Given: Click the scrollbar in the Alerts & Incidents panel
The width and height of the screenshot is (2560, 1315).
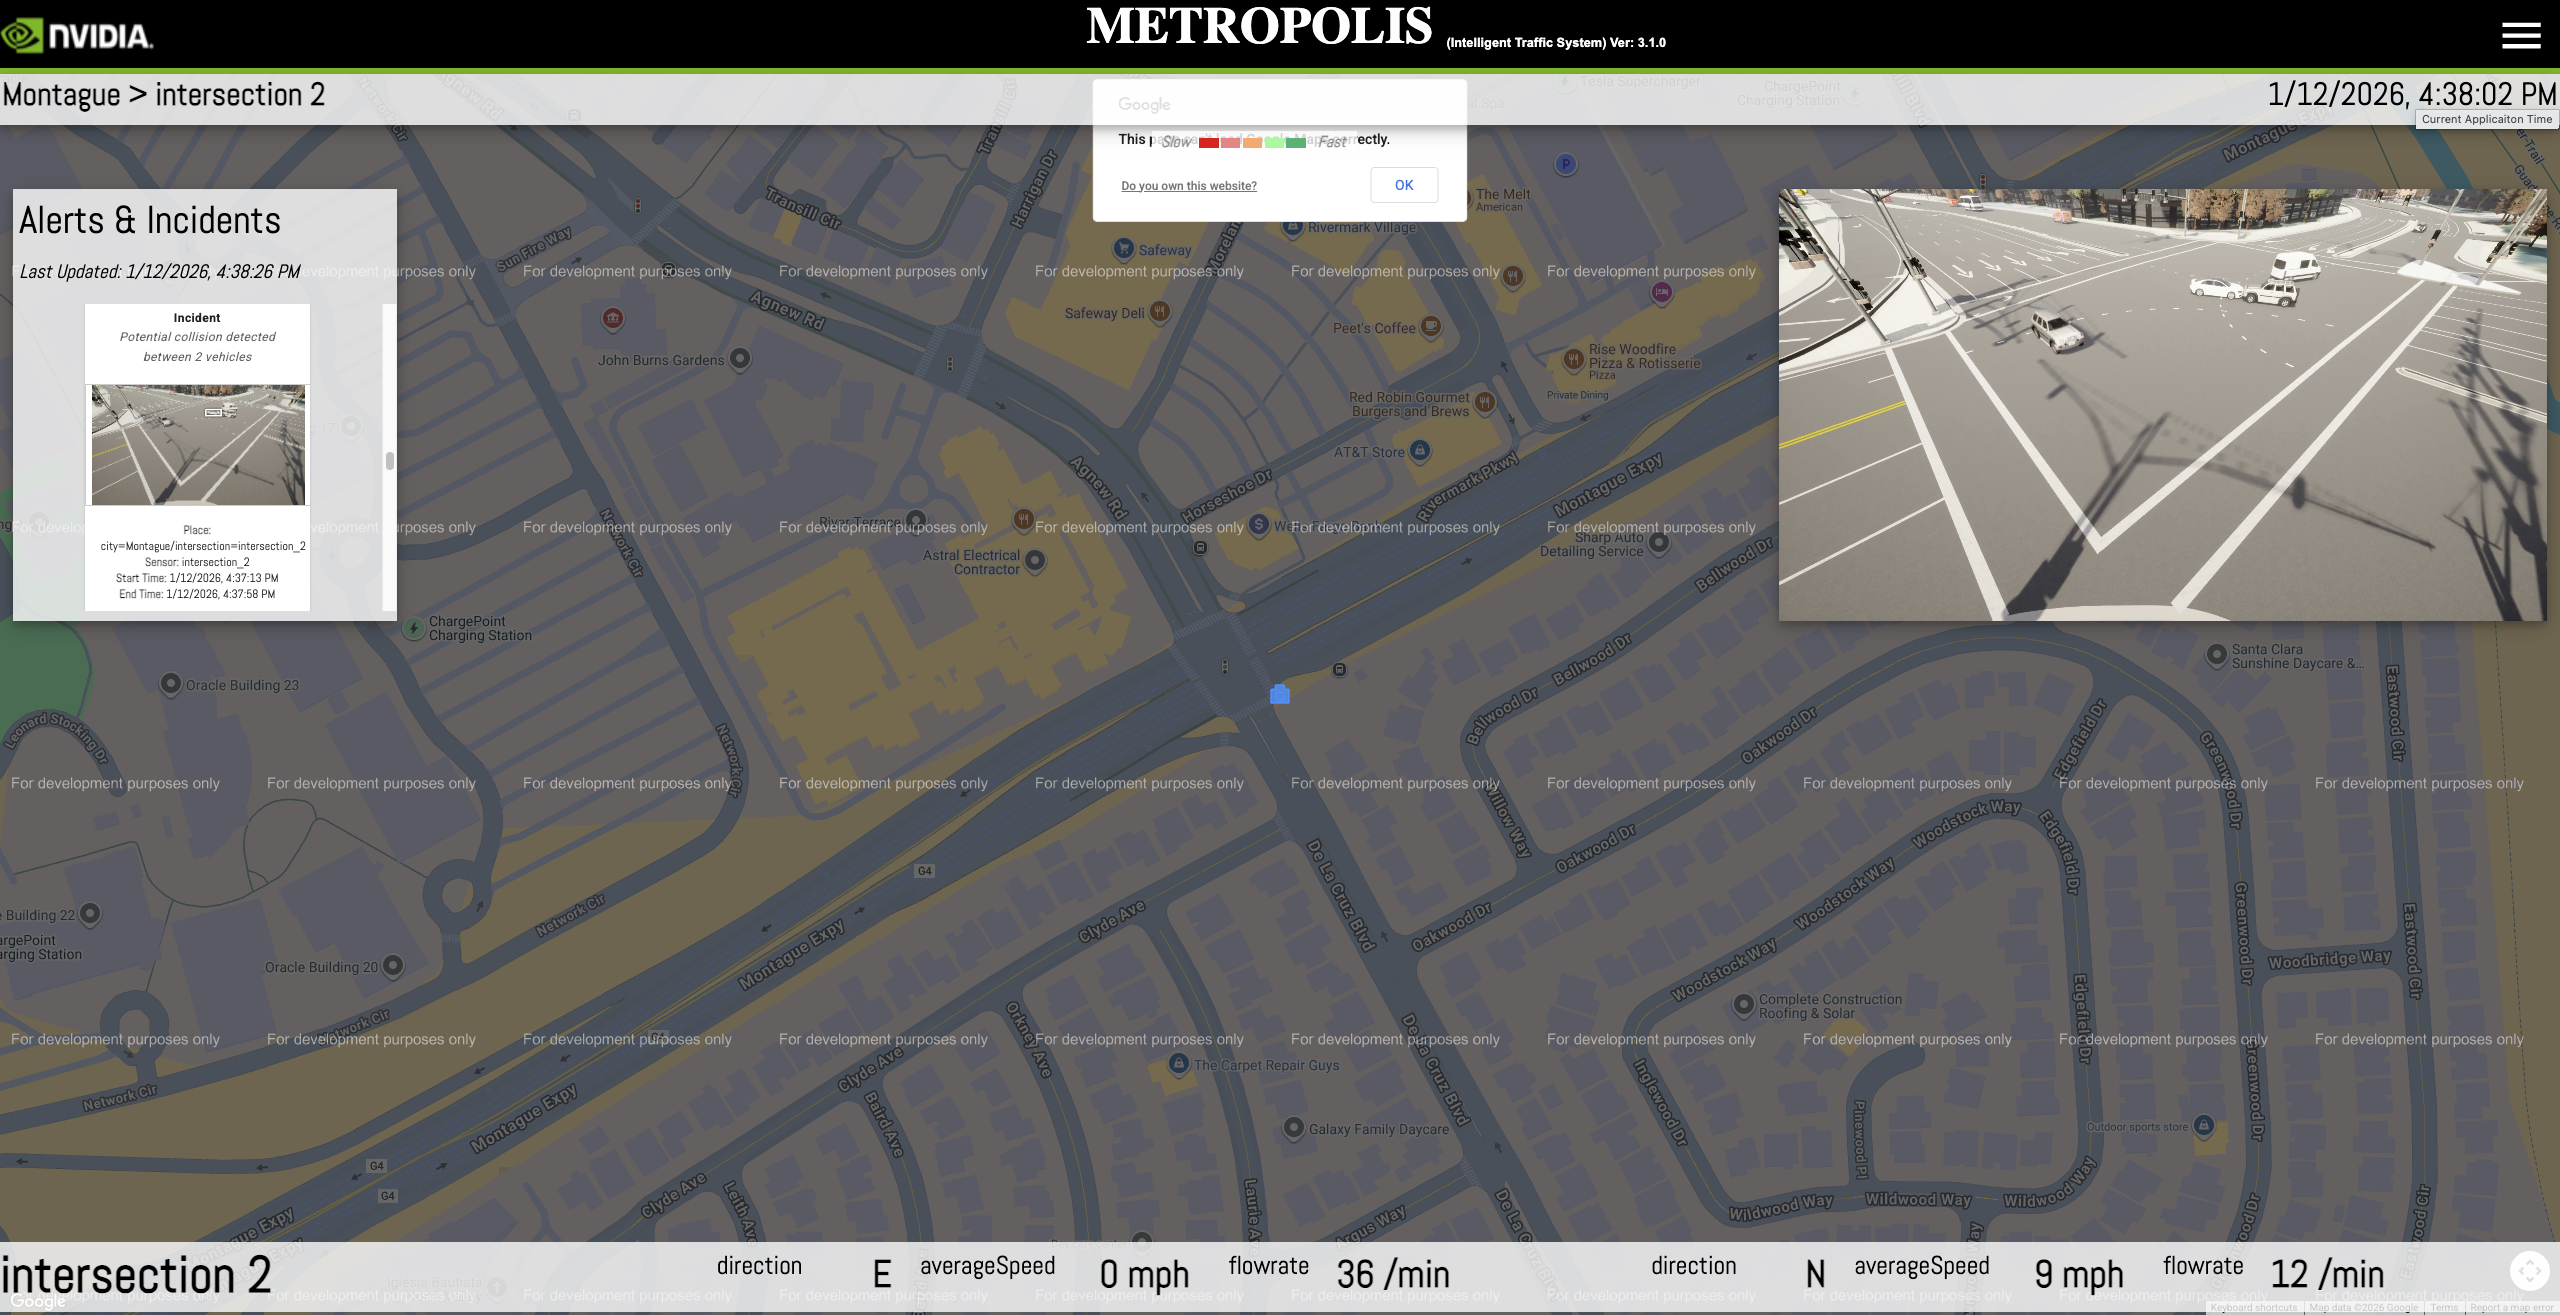Looking at the screenshot, I should [x=389, y=461].
